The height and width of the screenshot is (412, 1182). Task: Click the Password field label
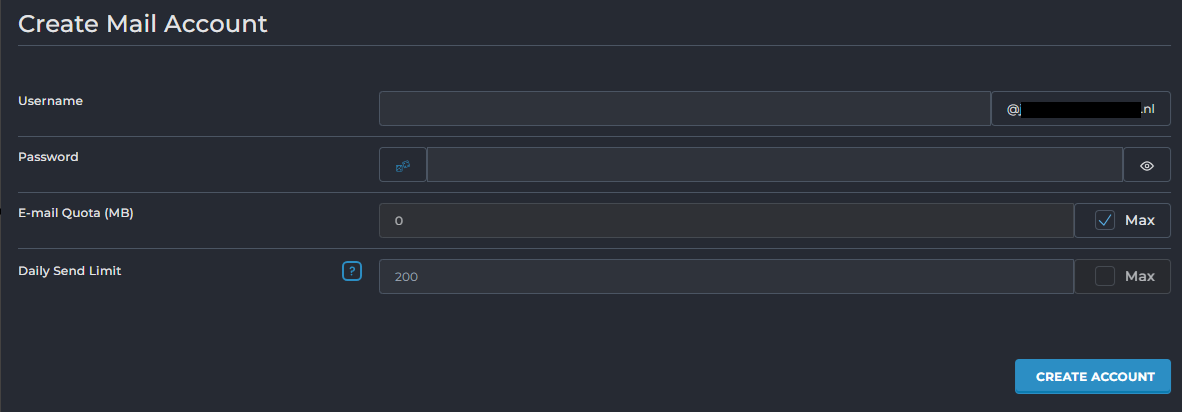pos(48,157)
